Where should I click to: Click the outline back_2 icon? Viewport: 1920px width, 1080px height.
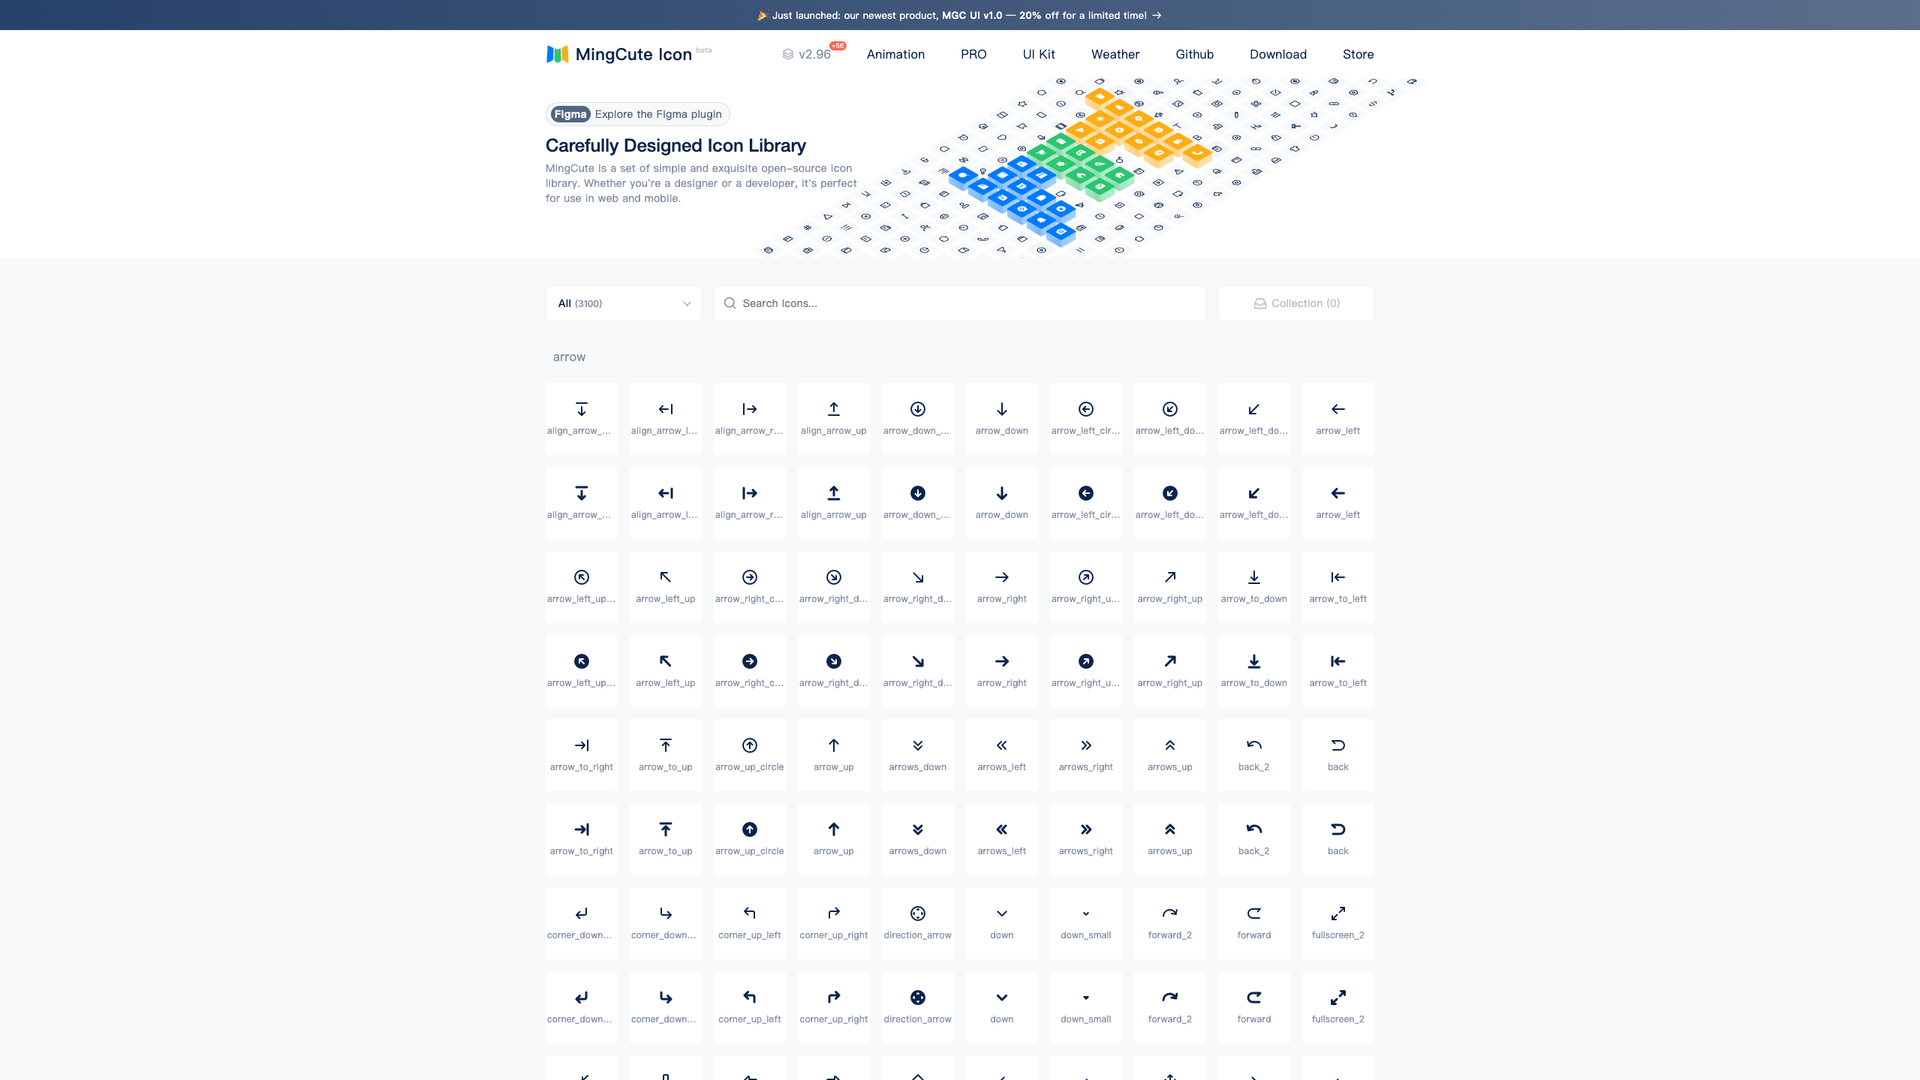[x=1253, y=746]
